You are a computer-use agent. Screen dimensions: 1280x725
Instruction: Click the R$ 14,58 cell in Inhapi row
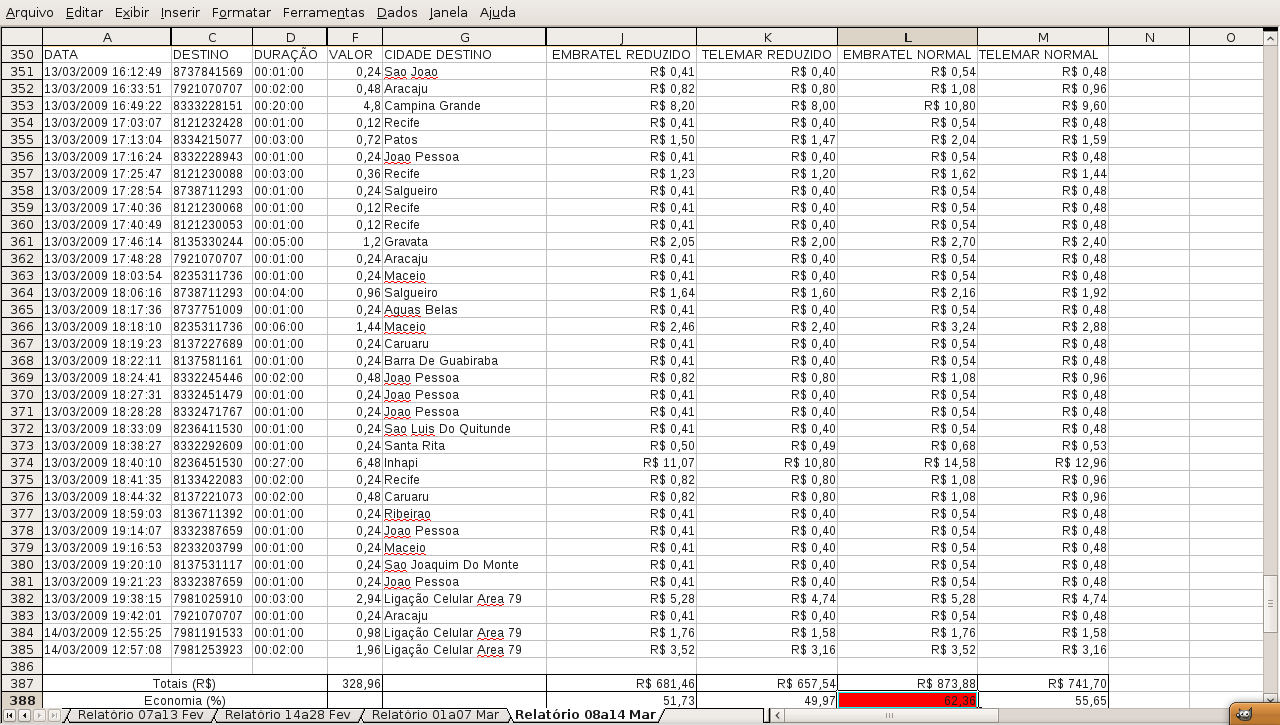pos(907,462)
